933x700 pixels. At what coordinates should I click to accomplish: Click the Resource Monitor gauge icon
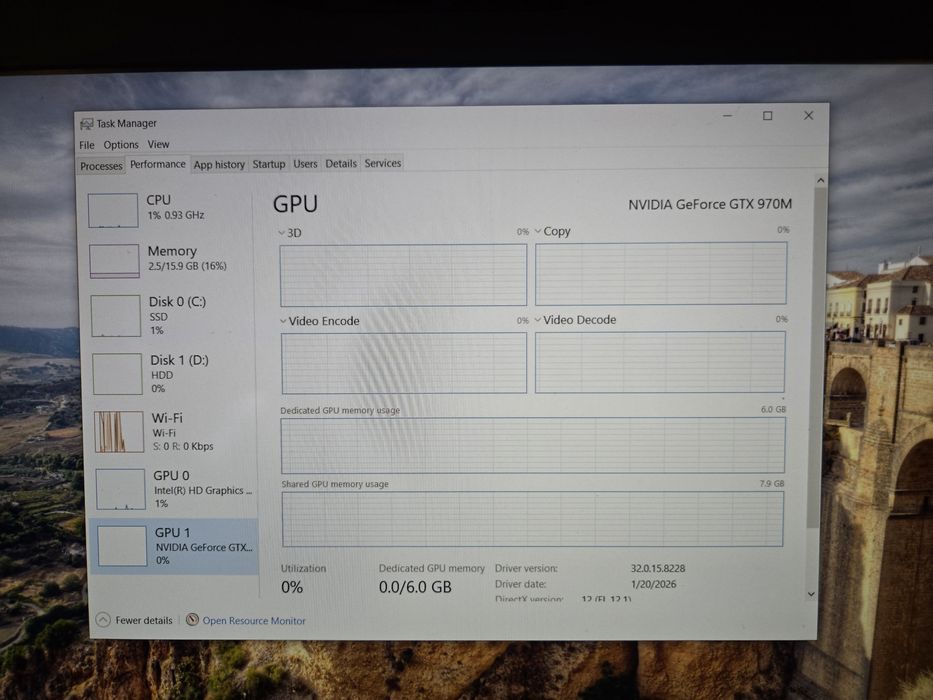click(x=192, y=620)
